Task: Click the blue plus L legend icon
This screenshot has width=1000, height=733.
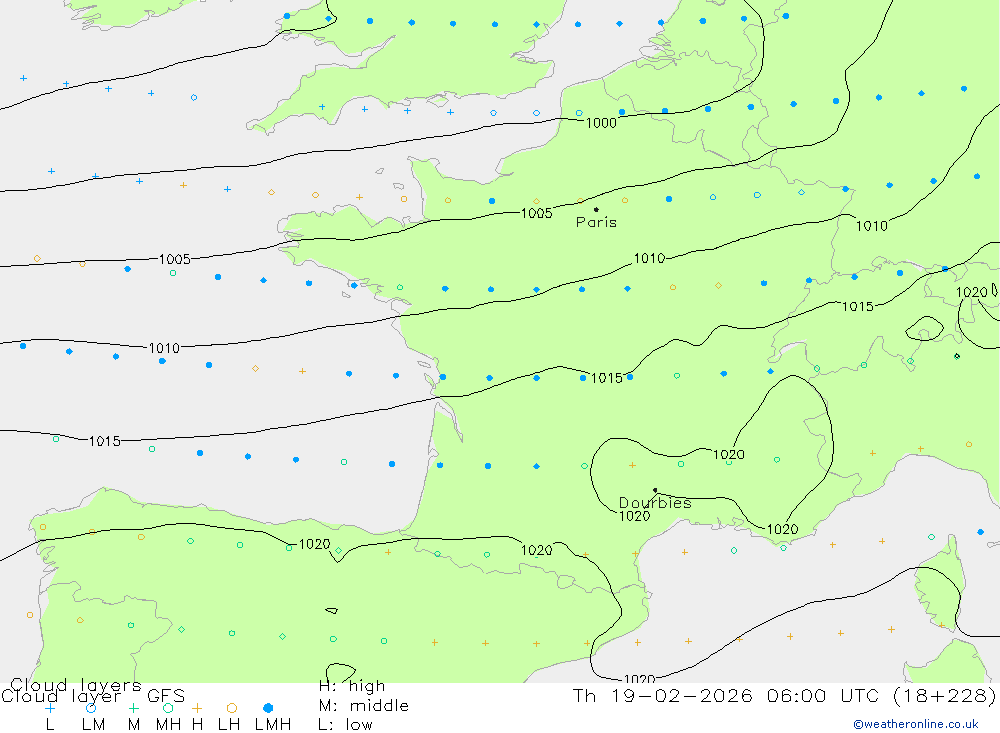Action: (50, 708)
